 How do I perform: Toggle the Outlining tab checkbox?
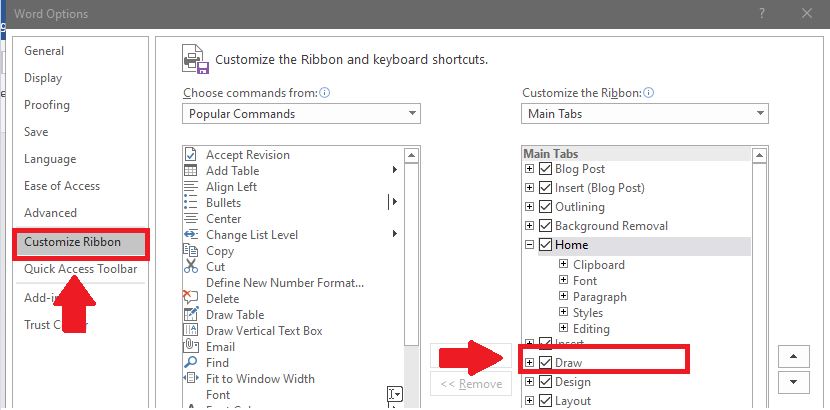pos(545,207)
